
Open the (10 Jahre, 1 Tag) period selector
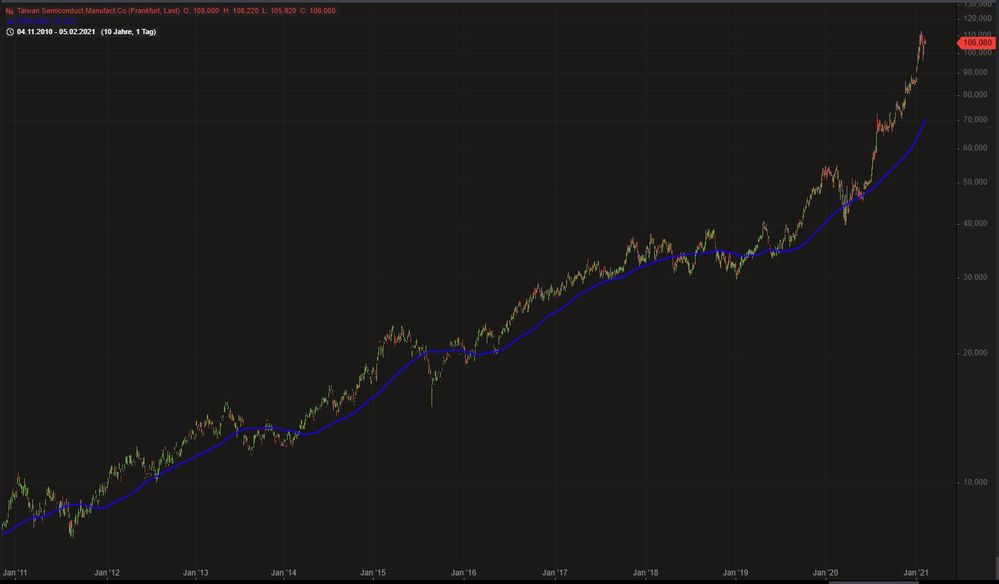[x=128, y=31]
